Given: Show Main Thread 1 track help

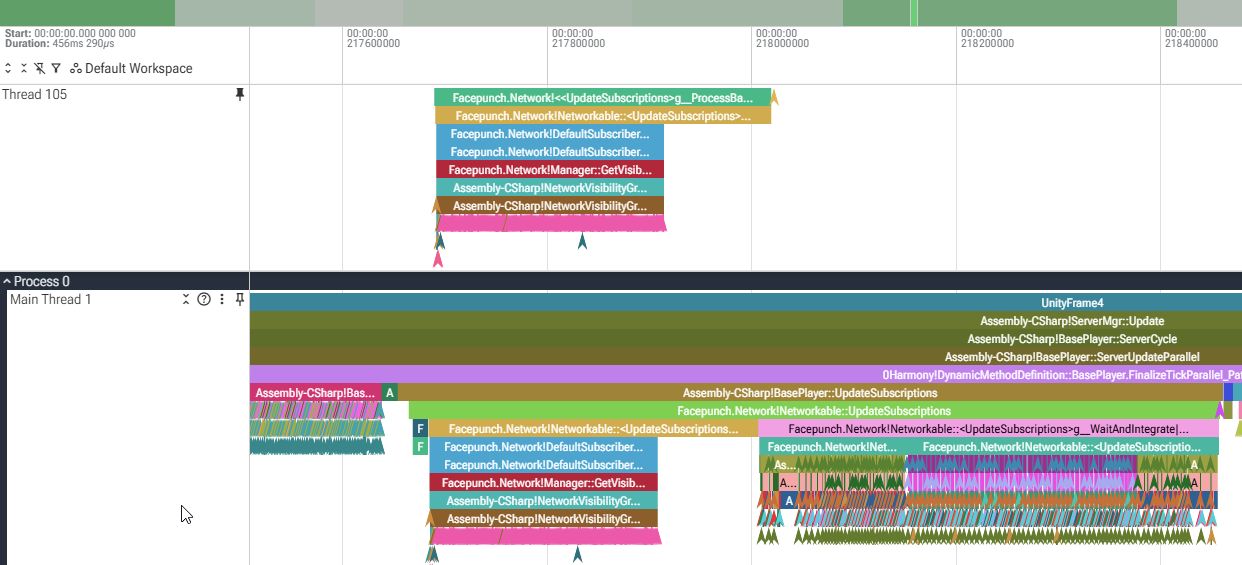Looking at the screenshot, I should (204, 299).
